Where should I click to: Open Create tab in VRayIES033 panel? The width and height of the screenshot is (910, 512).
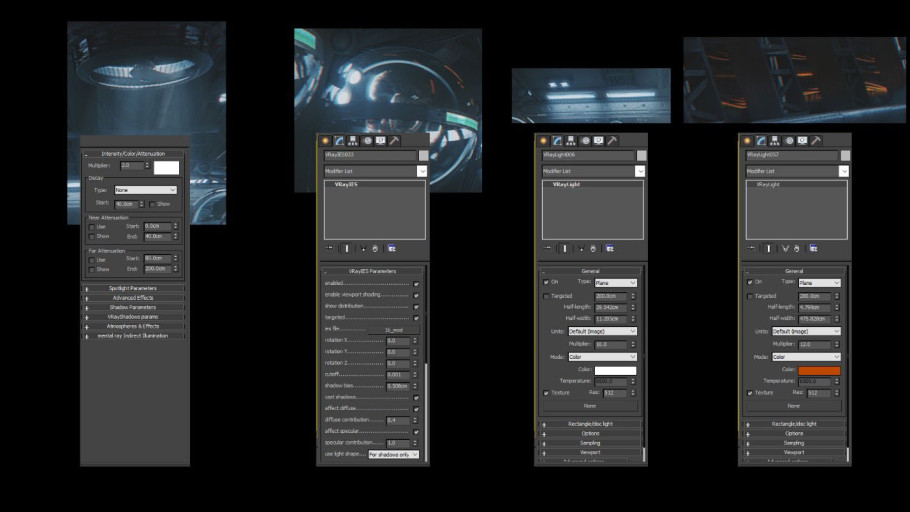point(326,140)
